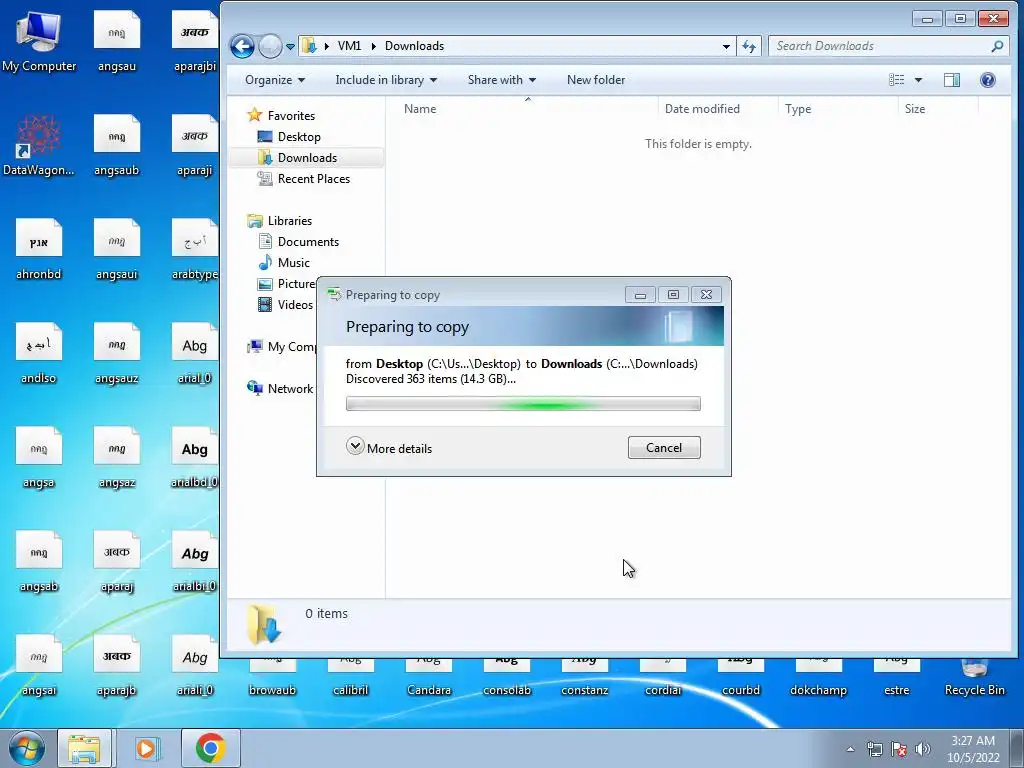Open Recent Places in navigation pane

coord(304,179)
